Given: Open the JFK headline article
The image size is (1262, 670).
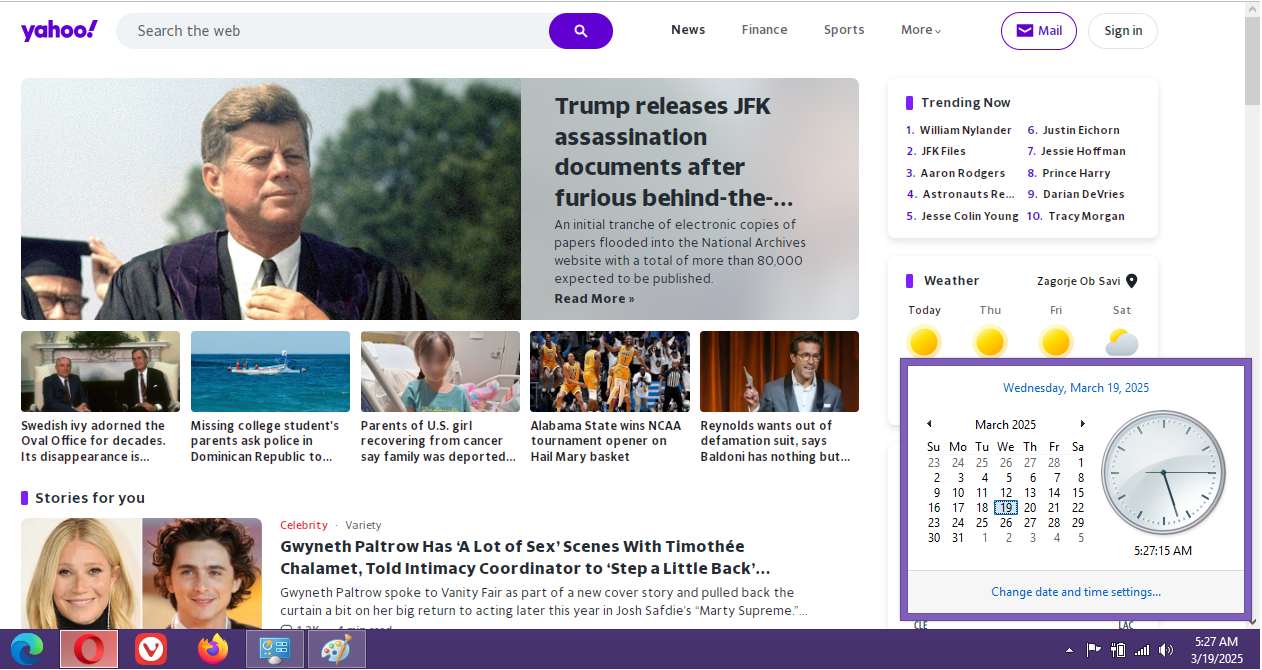Looking at the screenshot, I should tap(674, 151).
